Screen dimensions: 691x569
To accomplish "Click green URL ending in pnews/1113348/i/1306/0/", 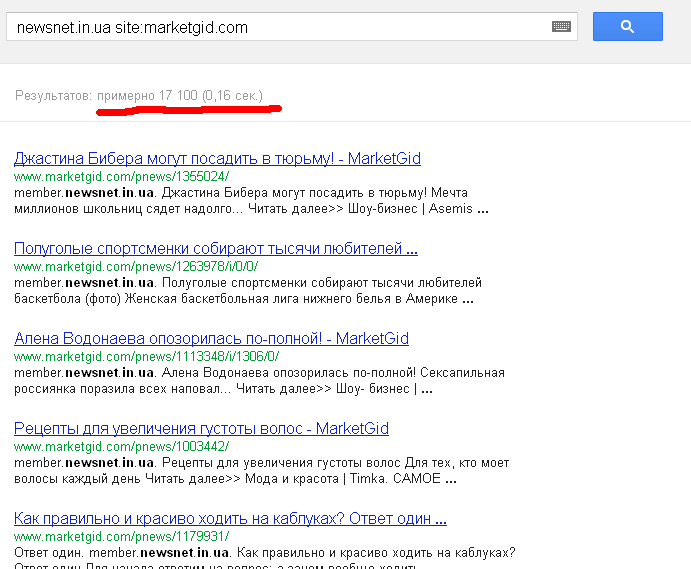I will [146, 356].
